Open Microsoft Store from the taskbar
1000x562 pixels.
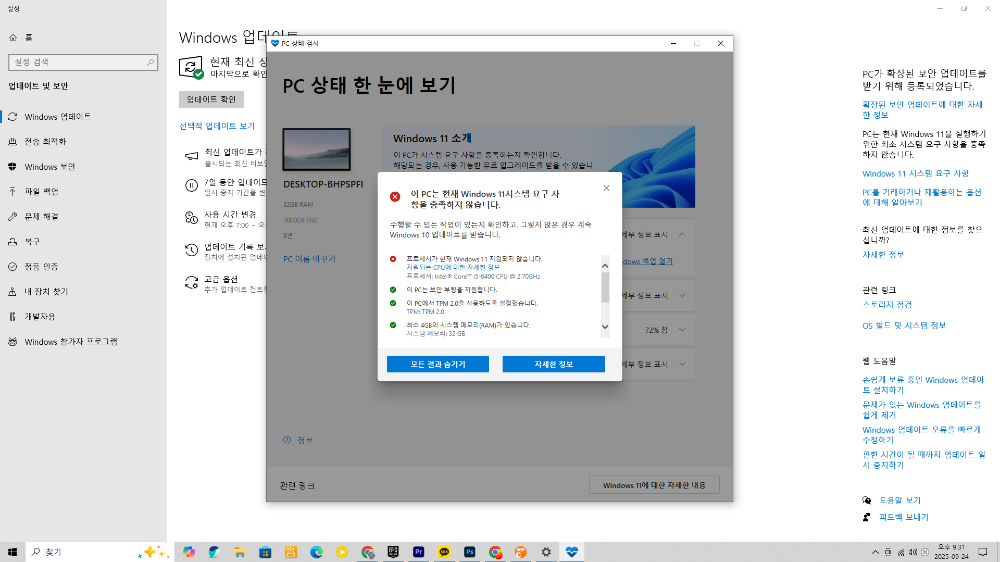pyautogui.click(x=265, y=552)
